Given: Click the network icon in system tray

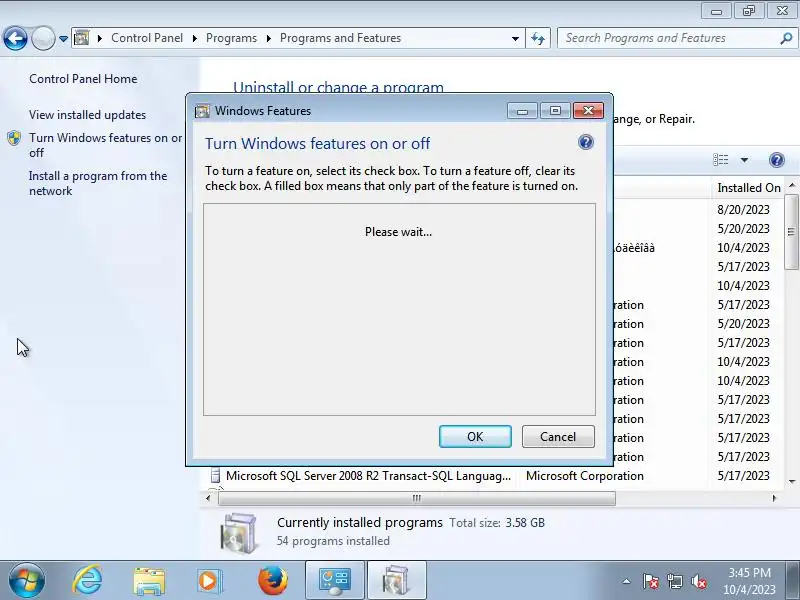Looking at the screenshot, I should pyautogui.click(x=675, y=581).
